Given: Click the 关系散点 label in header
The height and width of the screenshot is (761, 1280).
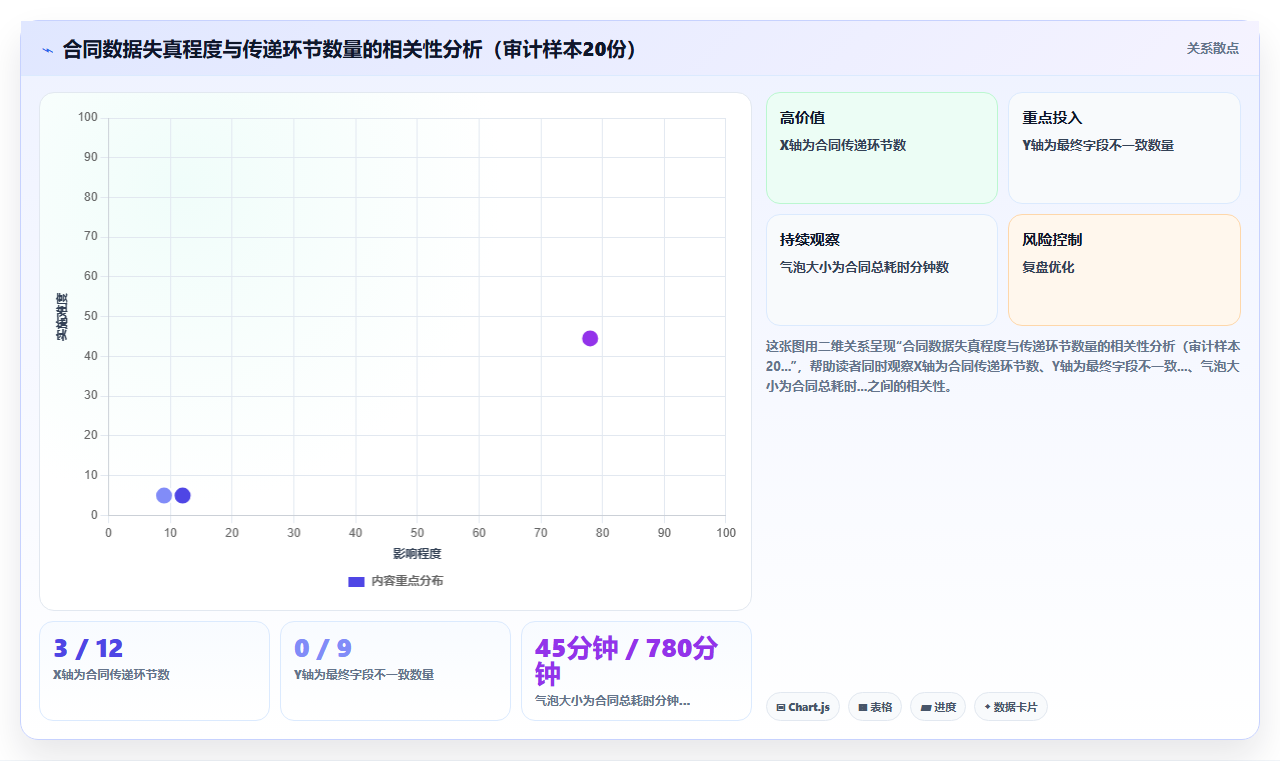Looking at the screenshot, I should [1213, 48].
